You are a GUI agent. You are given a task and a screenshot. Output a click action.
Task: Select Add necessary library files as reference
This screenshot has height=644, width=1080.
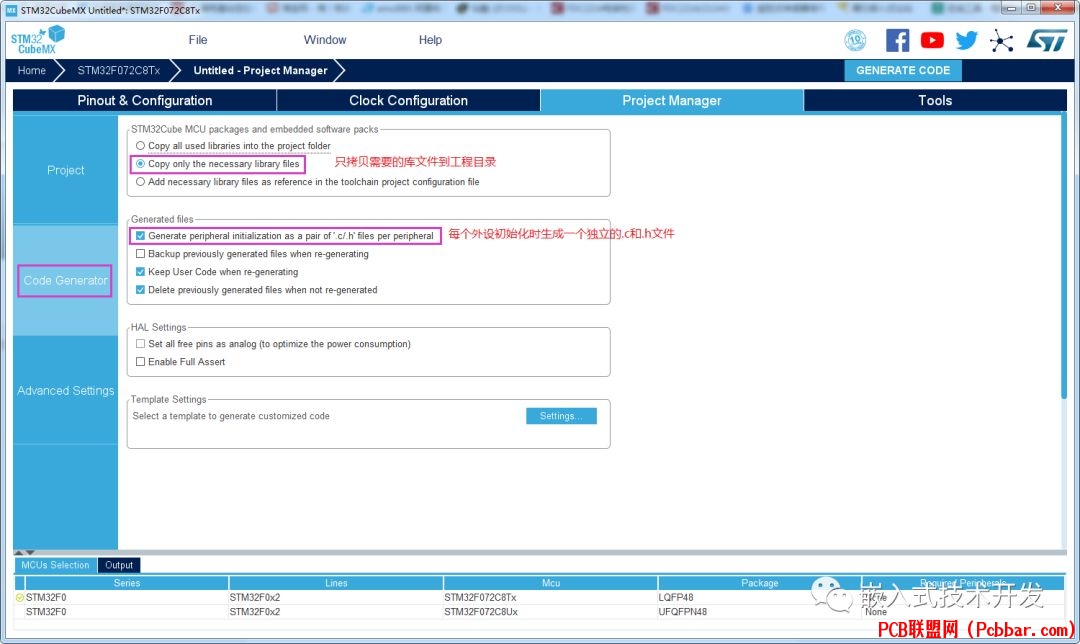pyautogui.click(x=141, y=182)
